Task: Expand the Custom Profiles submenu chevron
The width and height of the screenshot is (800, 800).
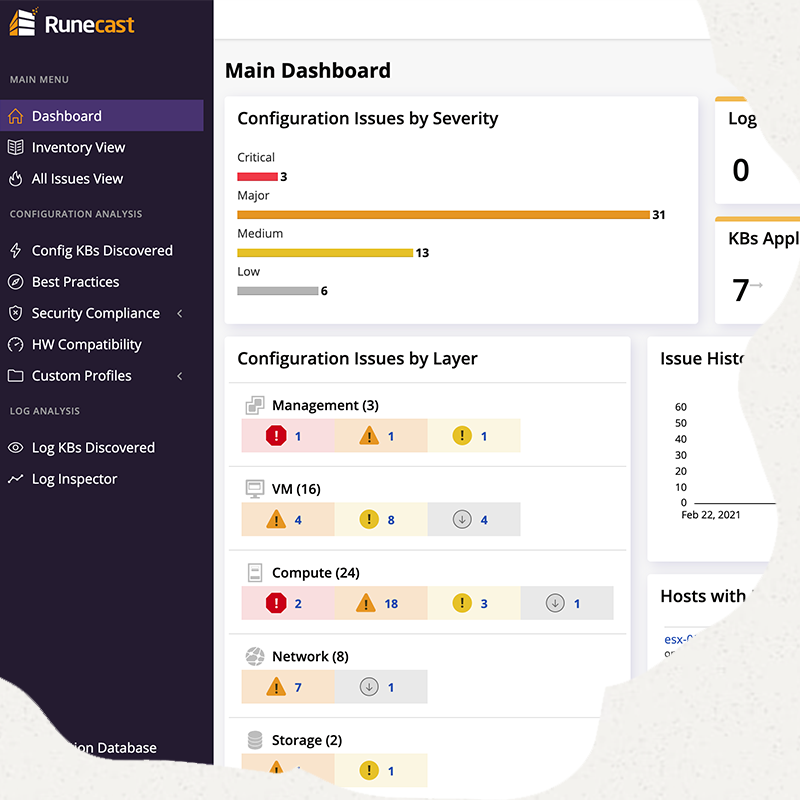Action: pos(180,376)
